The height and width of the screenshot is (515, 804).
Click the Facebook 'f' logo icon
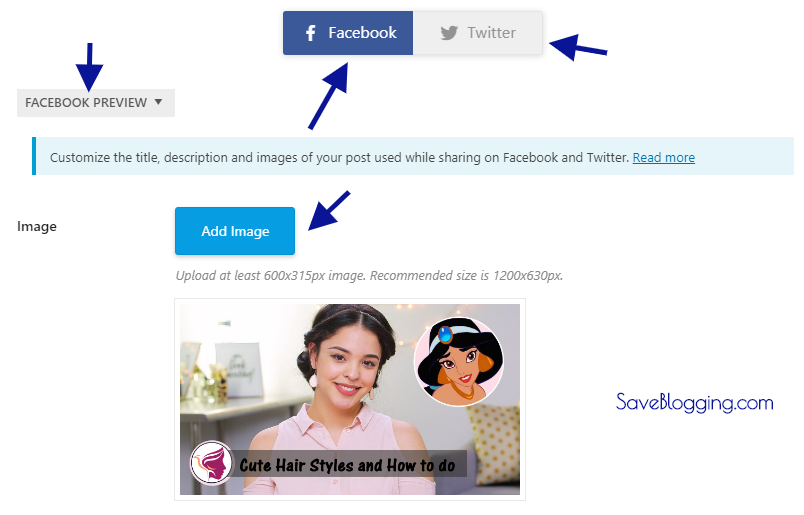click(310, 33)
